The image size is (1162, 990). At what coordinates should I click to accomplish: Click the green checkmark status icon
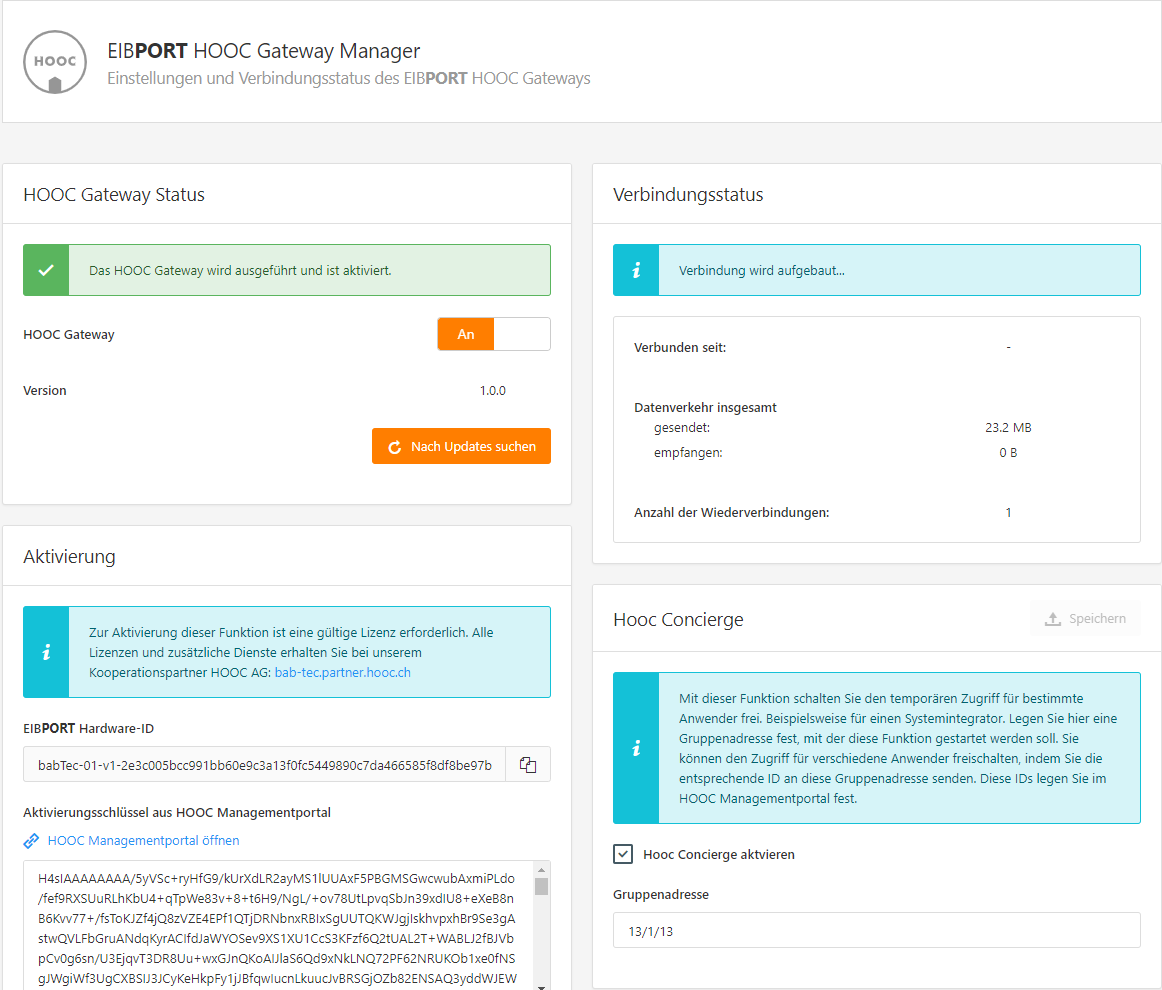(x=46, y=270)
